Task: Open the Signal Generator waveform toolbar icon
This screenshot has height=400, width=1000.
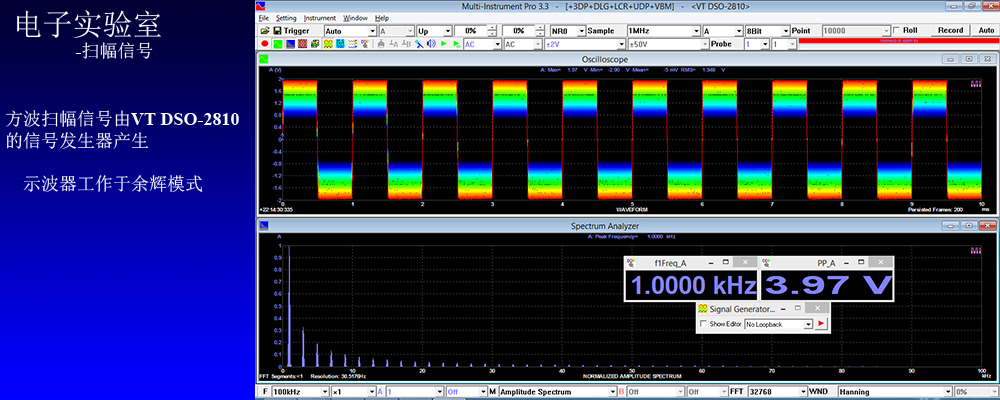Action: pyautogui.click(x=328, y=44)
